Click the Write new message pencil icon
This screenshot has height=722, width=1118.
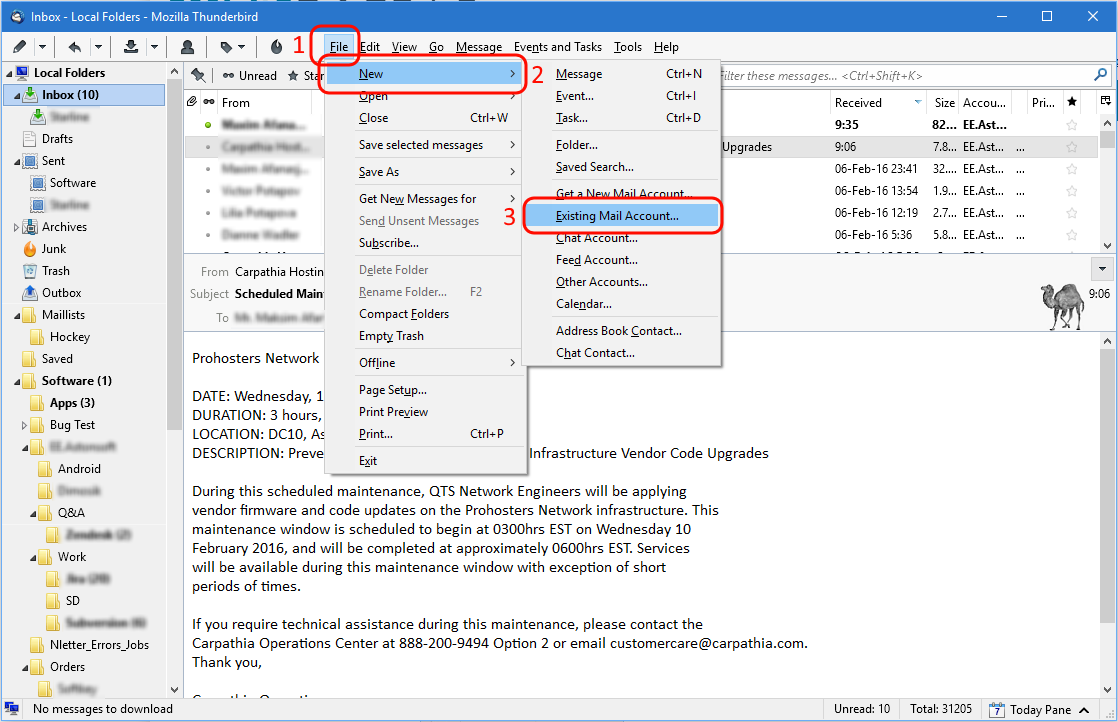(19, 47)
